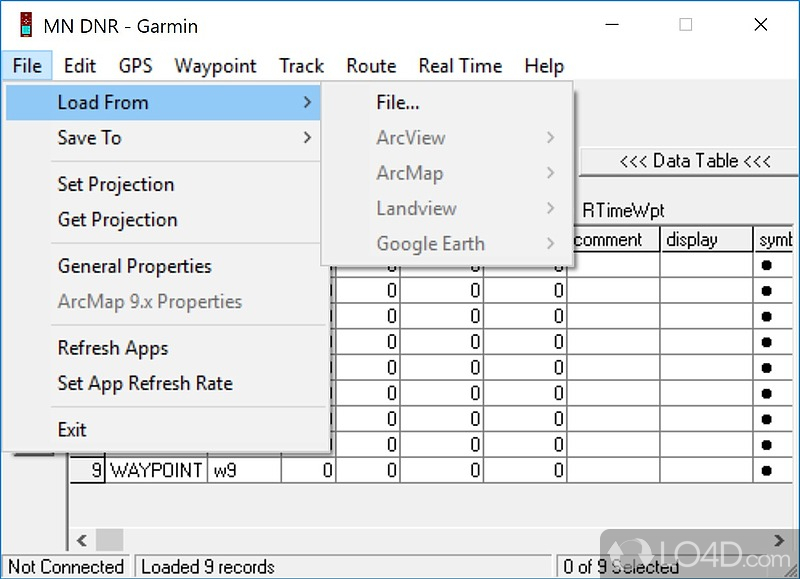Choose Set App Refresh Rate
The height and width of the screenshot is (579, 800).
[x=145, y=383]
